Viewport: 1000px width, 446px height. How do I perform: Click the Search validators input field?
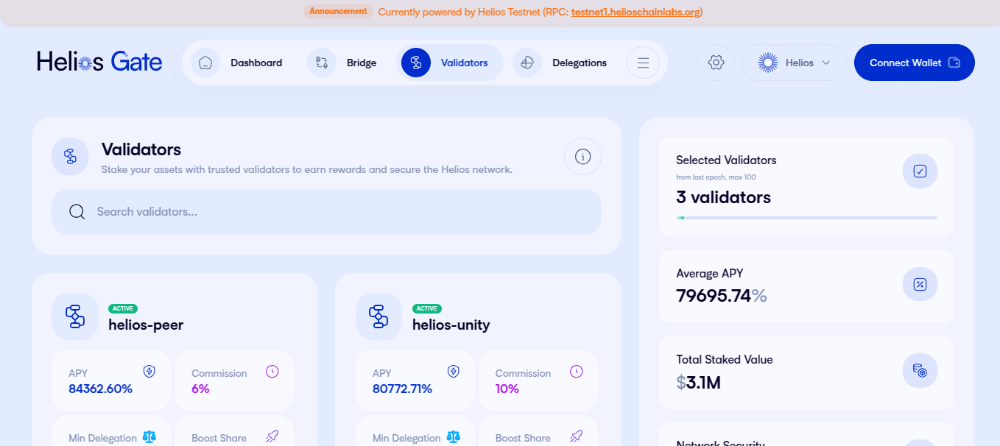327,212
